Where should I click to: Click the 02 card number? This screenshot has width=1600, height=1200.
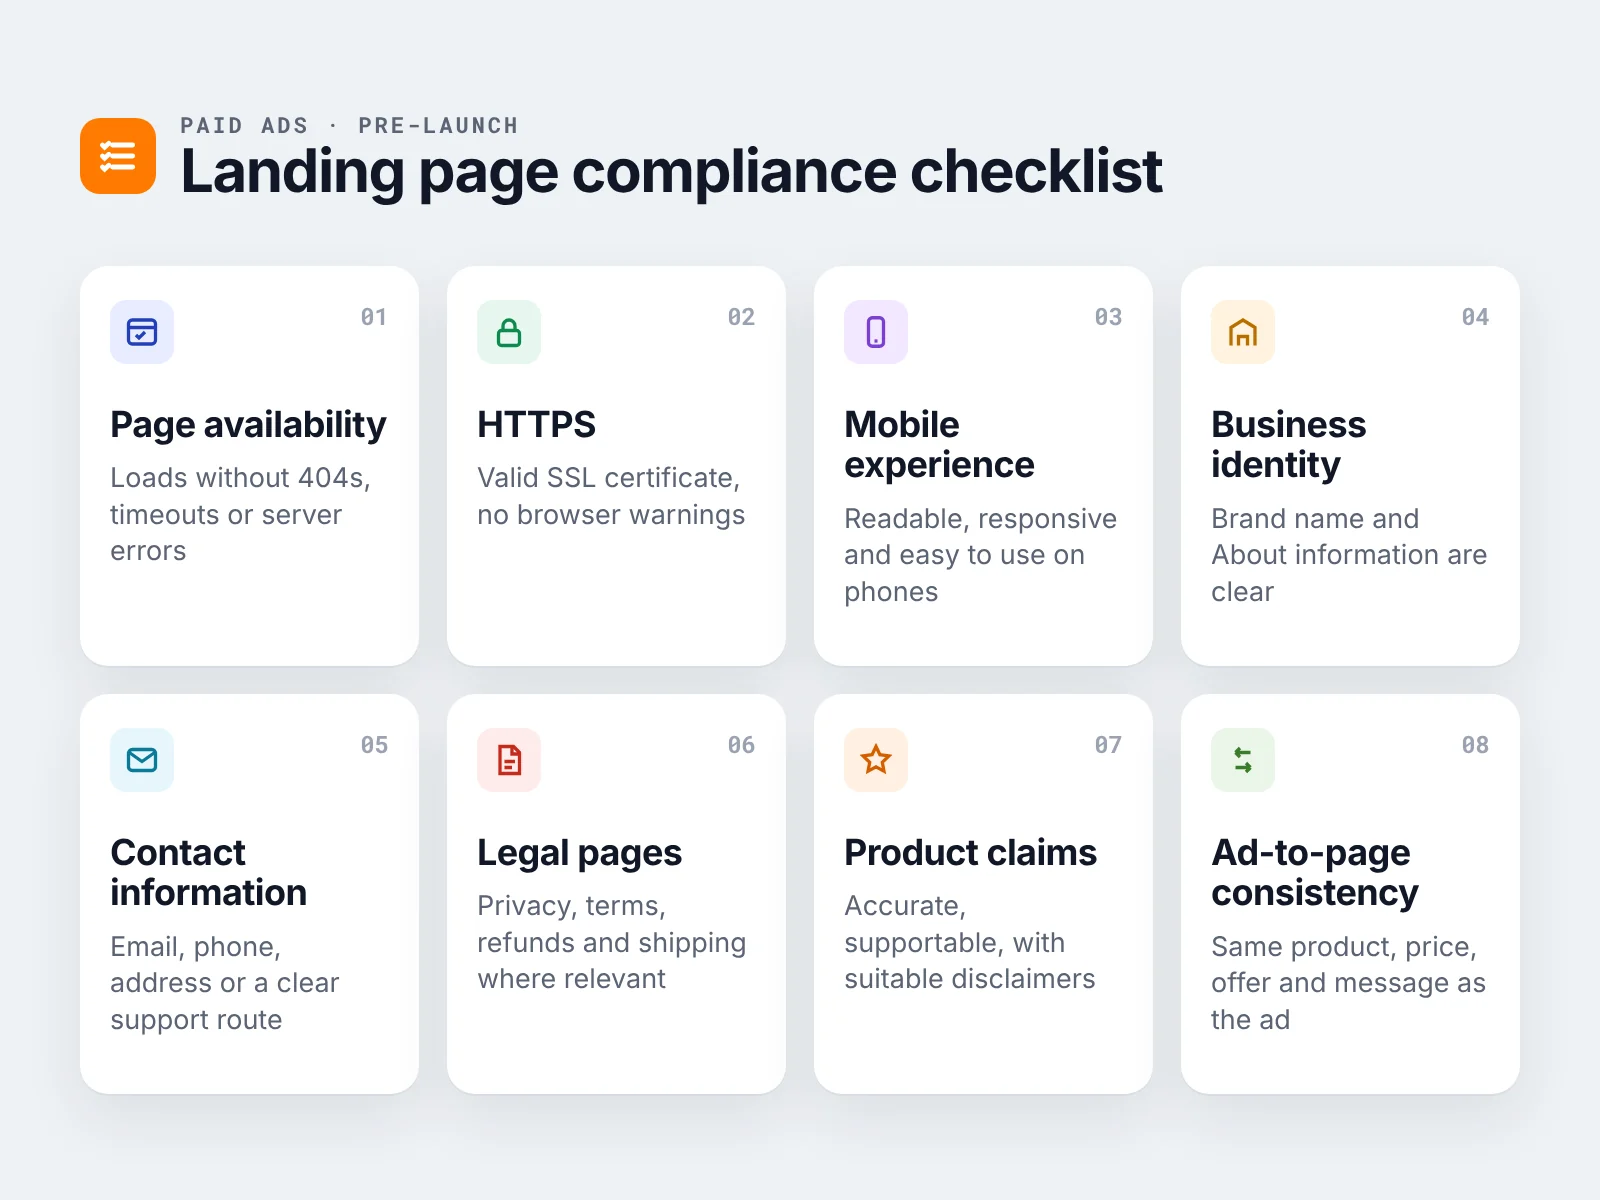point(741,317)
